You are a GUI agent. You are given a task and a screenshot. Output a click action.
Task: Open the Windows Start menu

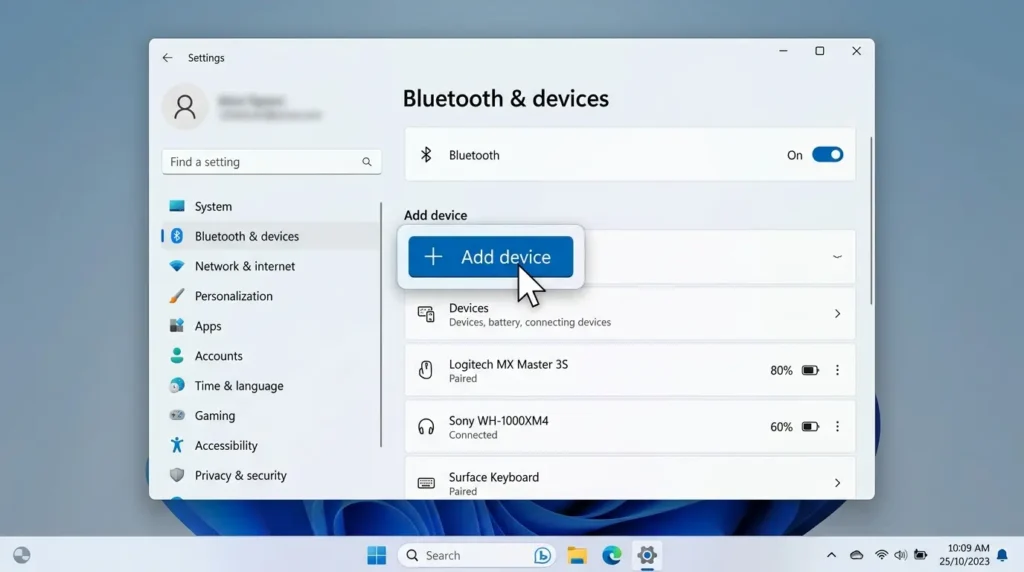pos(377,555)
